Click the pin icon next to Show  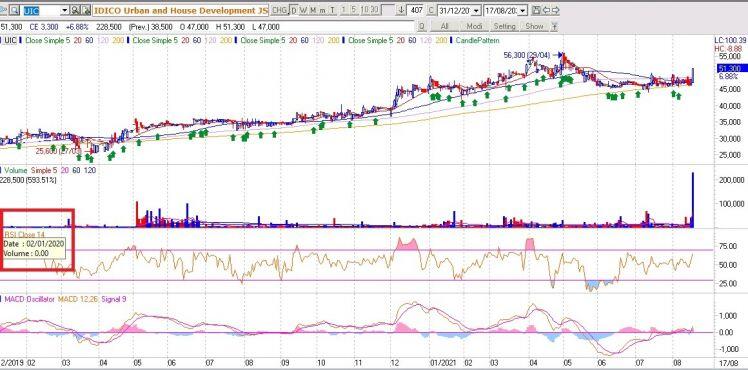pos(554,26)
